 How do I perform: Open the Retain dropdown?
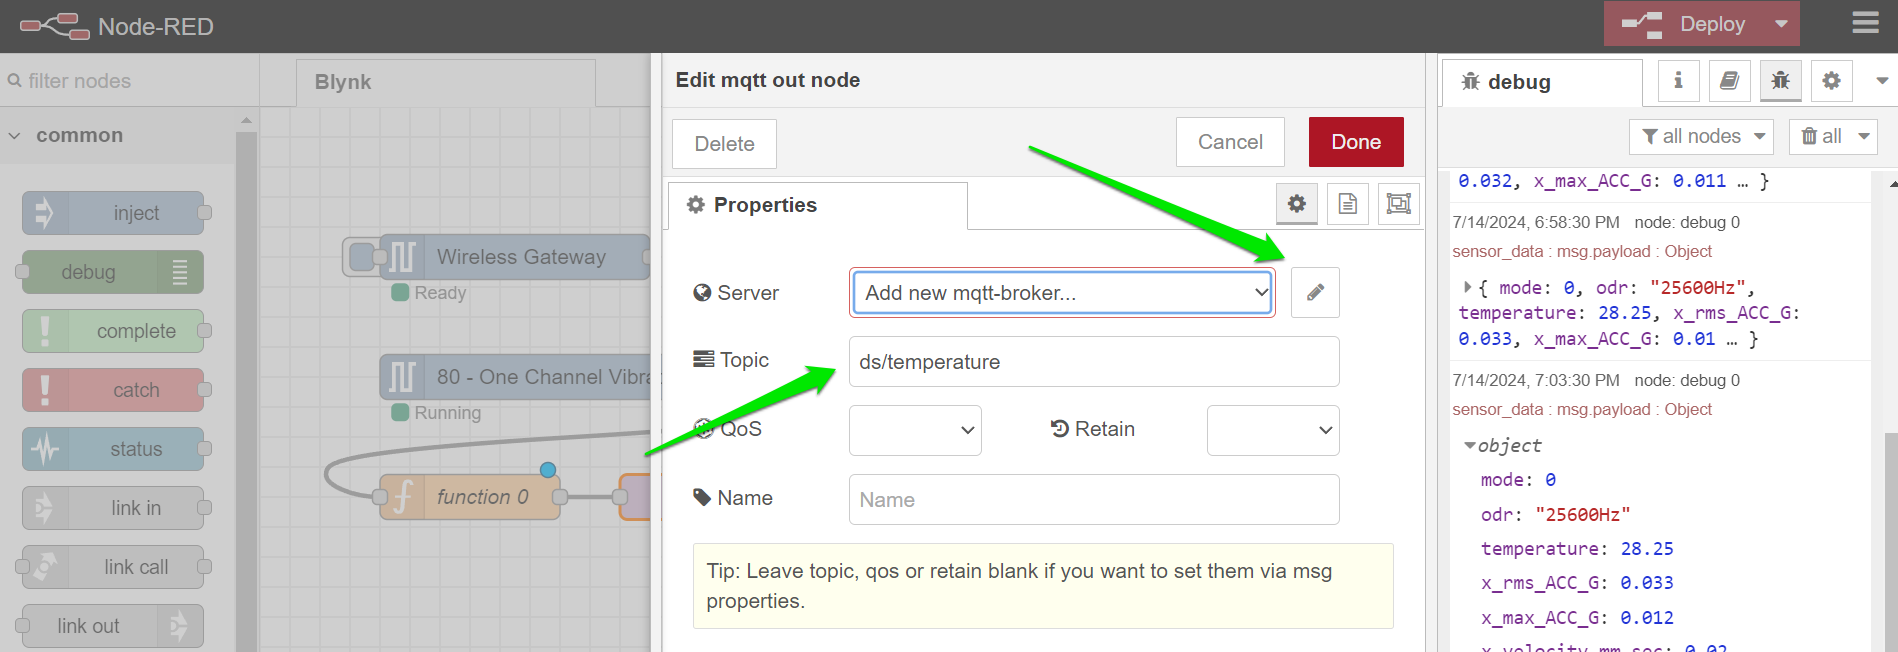[x=1273, y=430]
